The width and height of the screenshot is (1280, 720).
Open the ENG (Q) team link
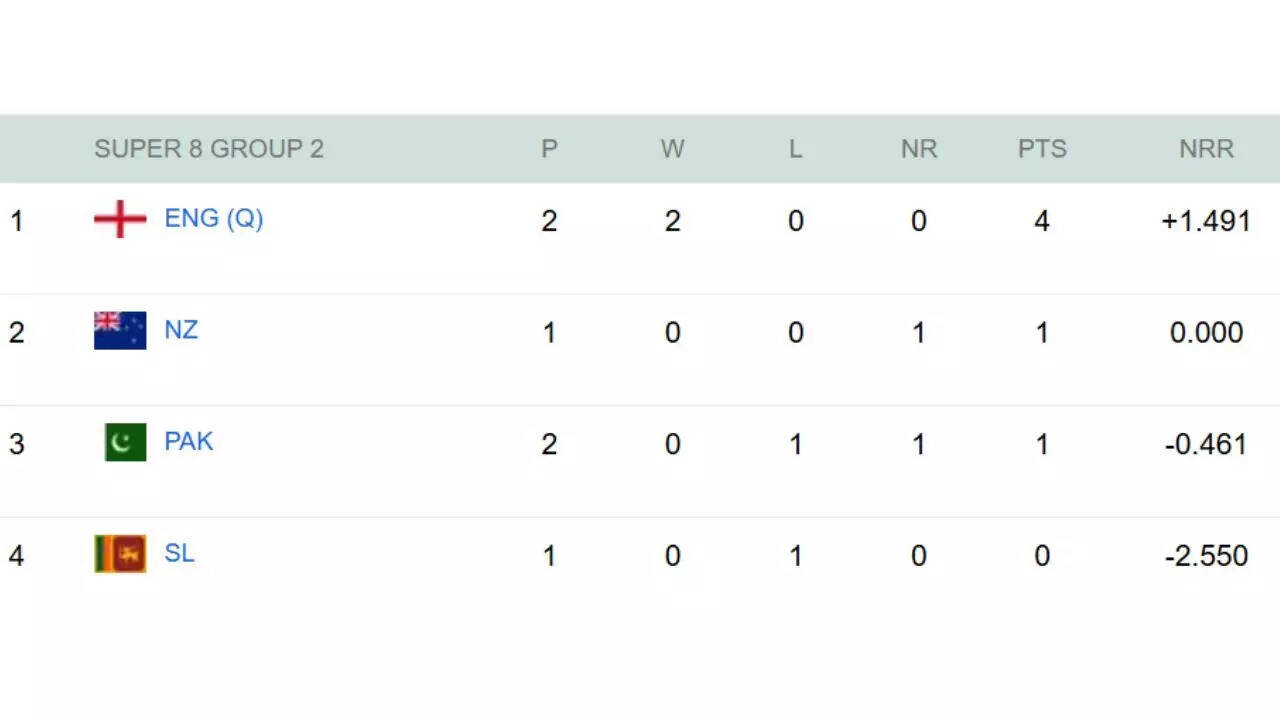tap(213, 219)
